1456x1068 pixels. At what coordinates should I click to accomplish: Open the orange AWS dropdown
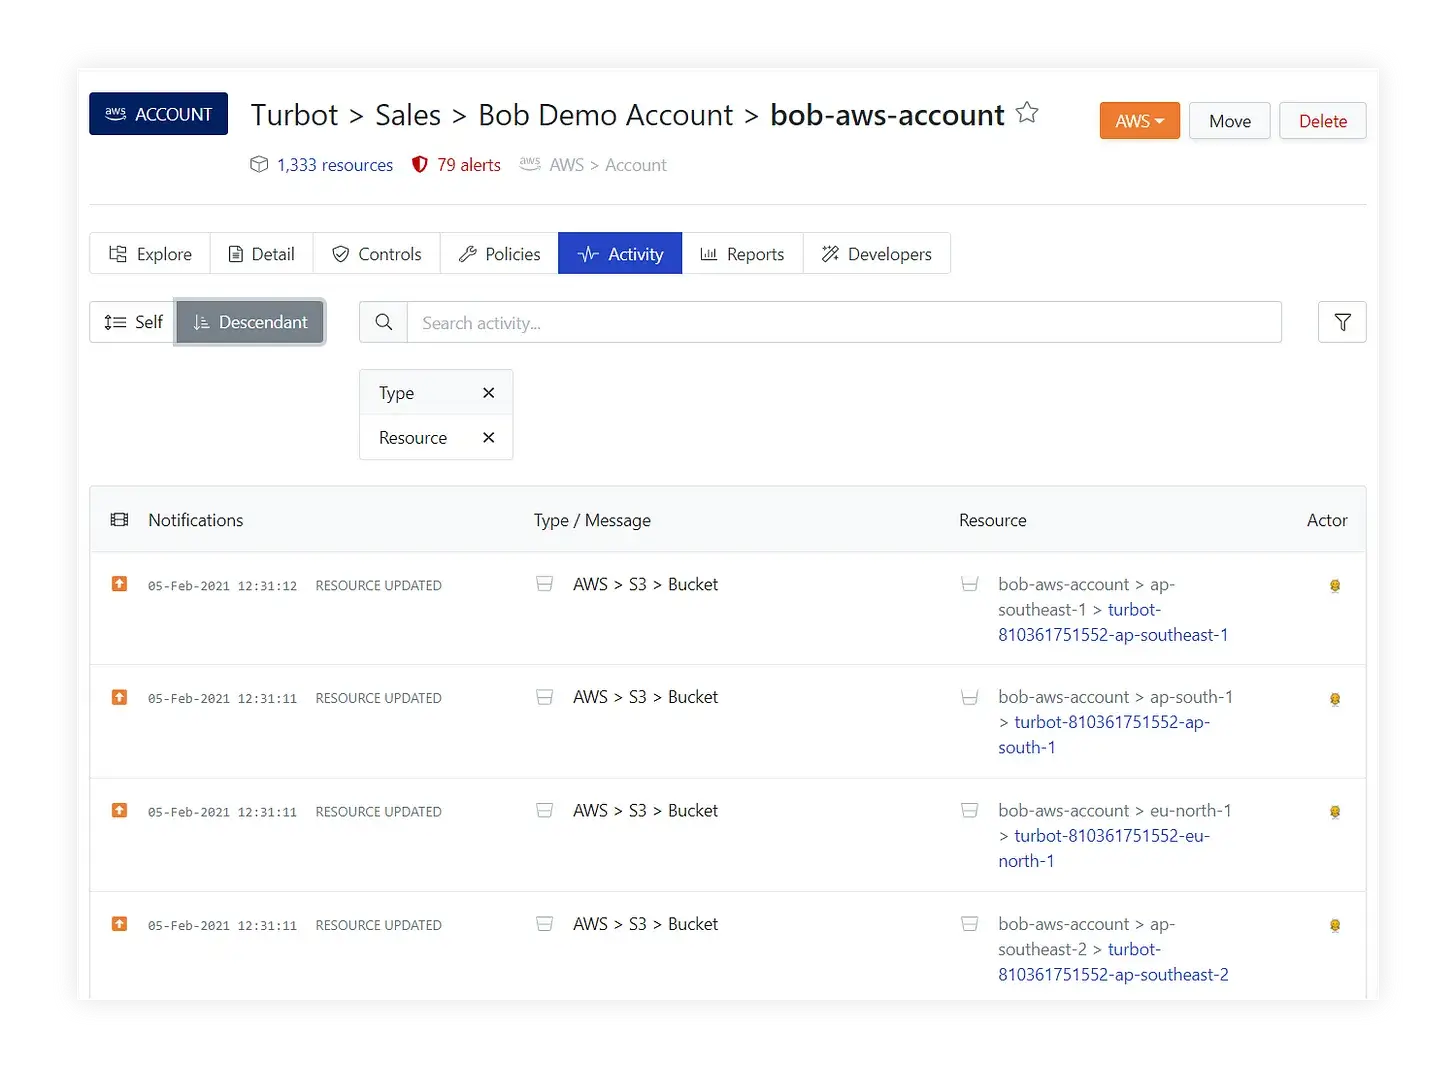click(x=1139, y=121)
